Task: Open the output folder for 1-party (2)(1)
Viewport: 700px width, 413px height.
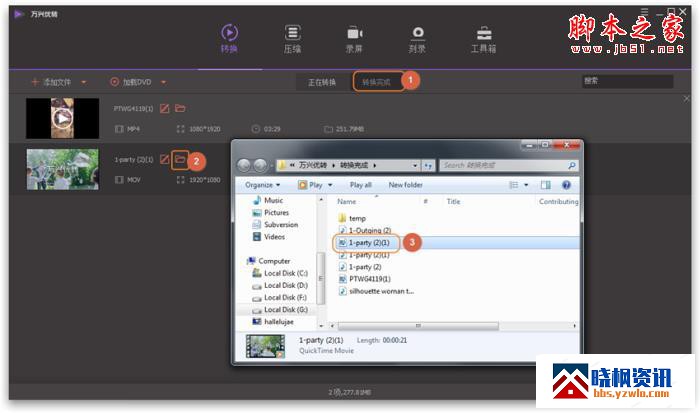Action: coord(180,159)
